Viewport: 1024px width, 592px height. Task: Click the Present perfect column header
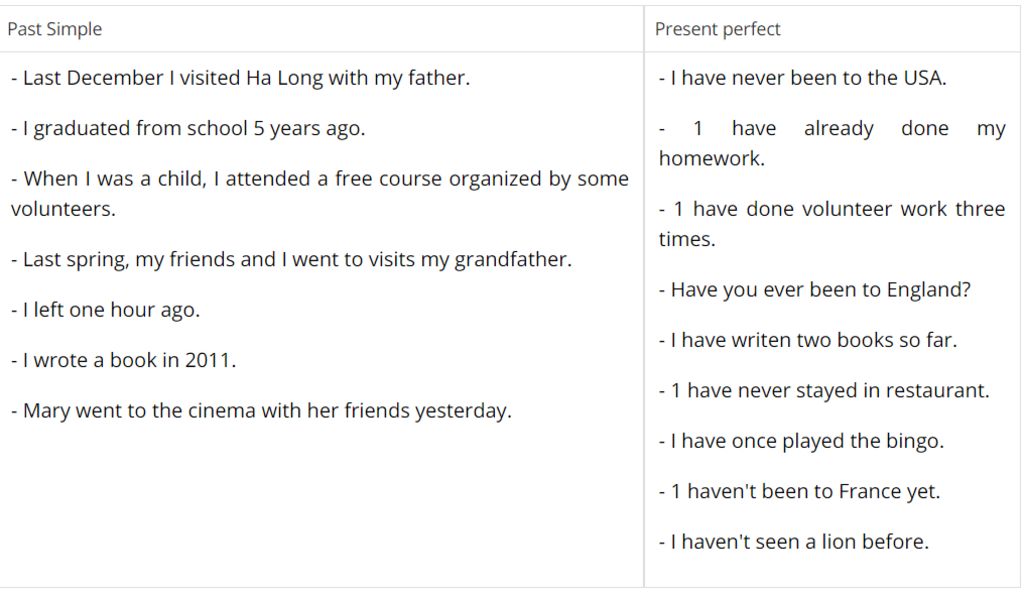point(717,29)
